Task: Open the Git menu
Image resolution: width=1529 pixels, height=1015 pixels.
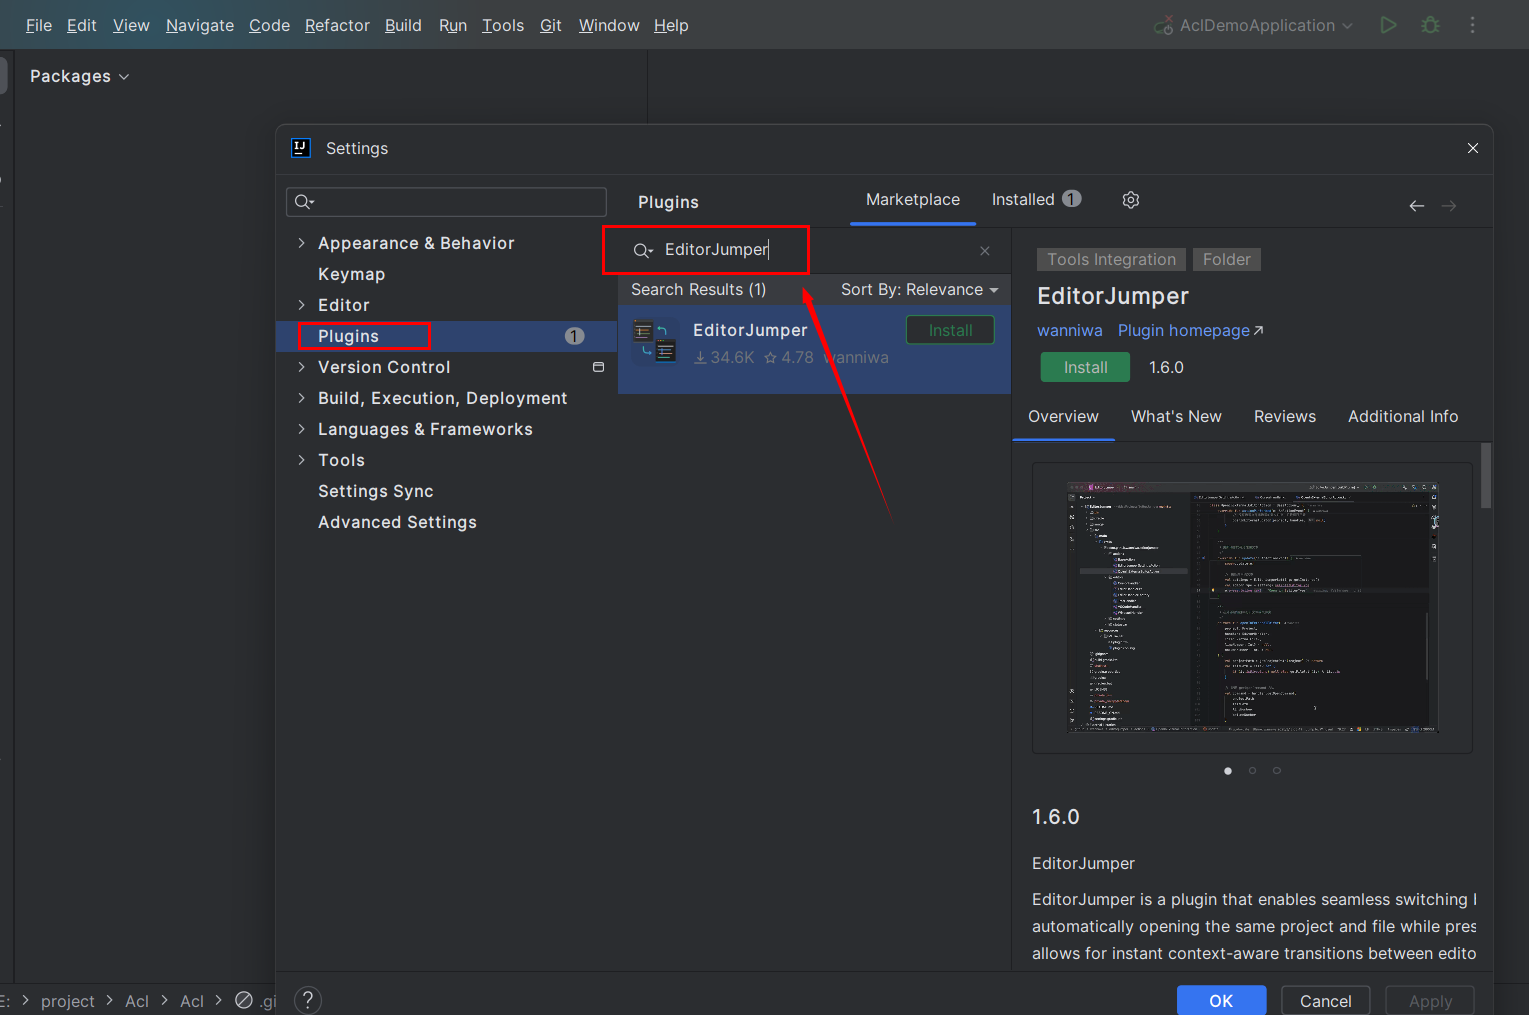Action: (551, 25)
